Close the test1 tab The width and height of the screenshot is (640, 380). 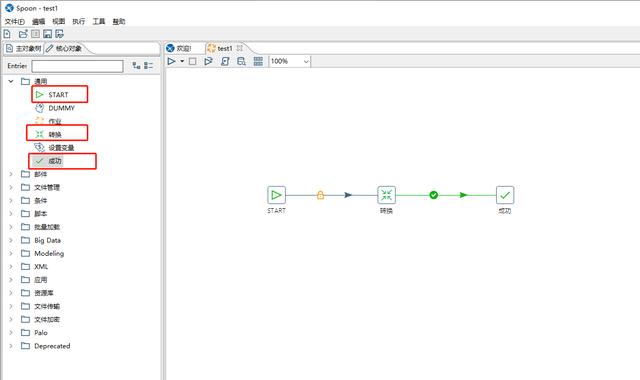coord(240,48)
